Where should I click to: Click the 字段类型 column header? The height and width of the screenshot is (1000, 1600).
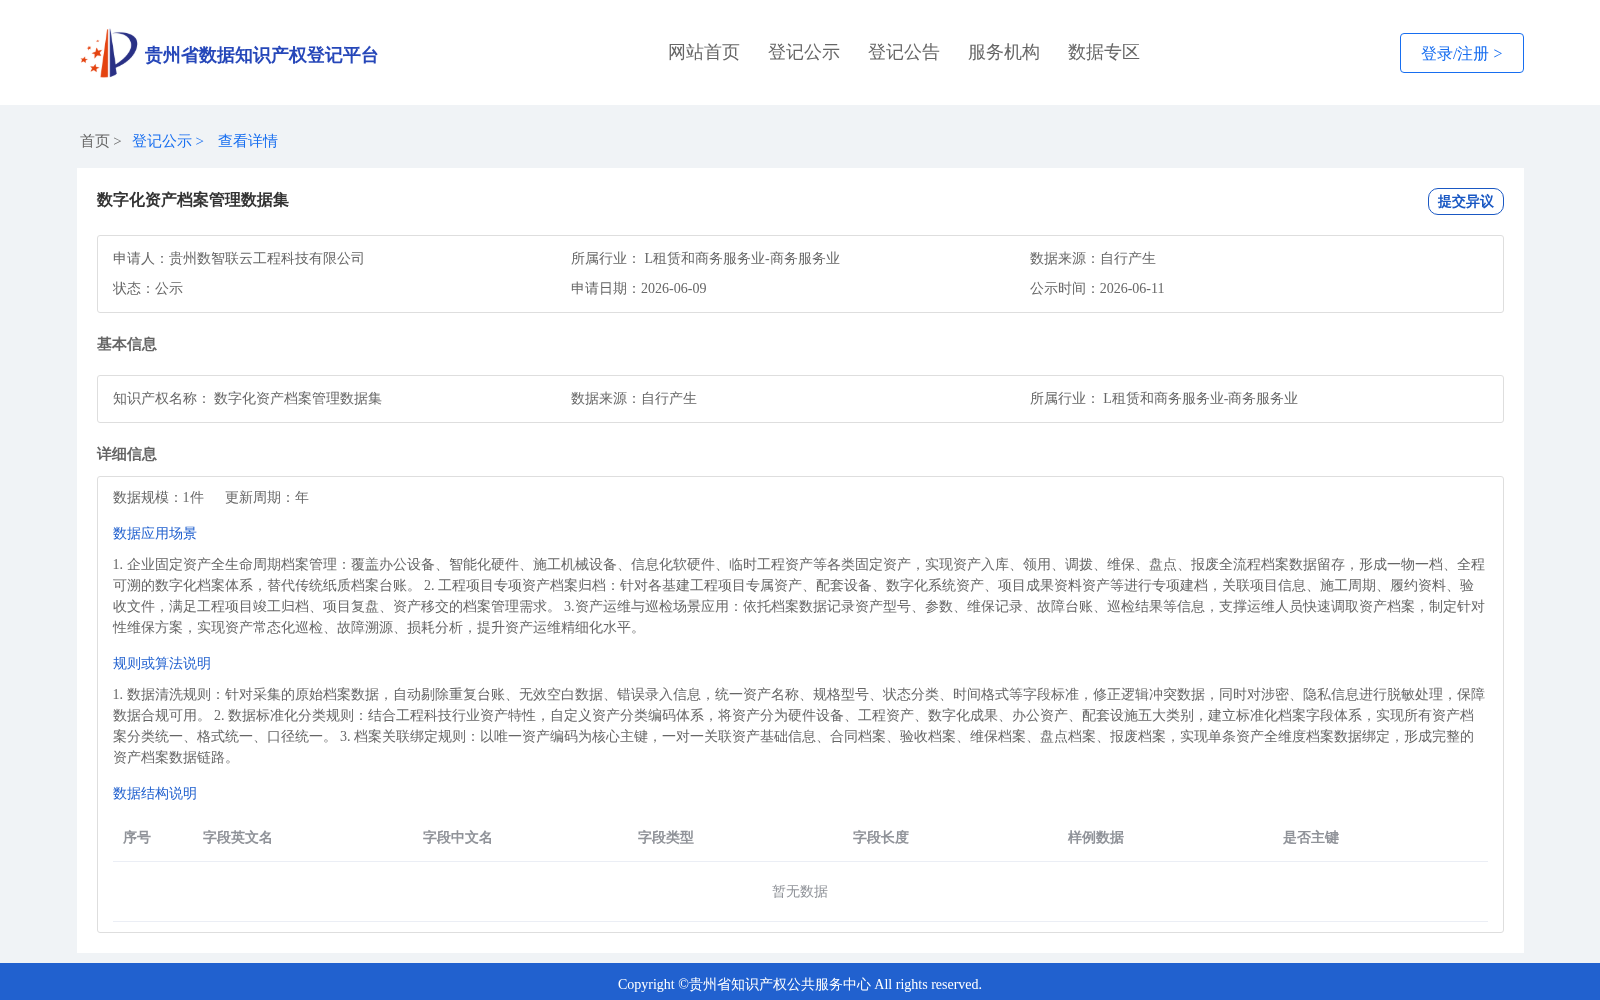tap(666, 837)
